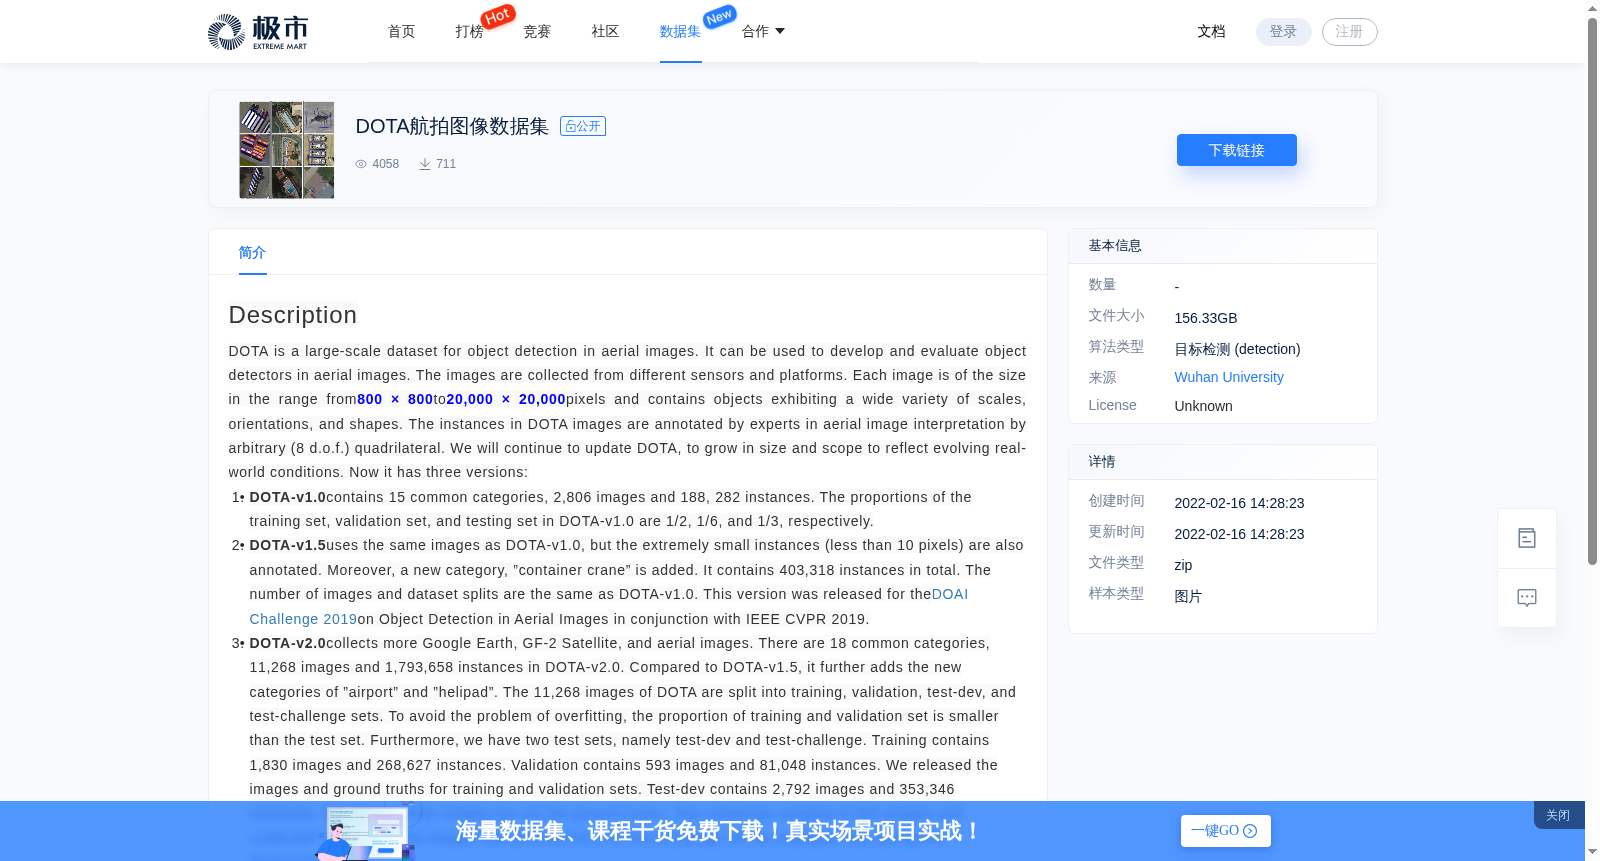Click the 公开 public badge
Image resolution: width=1600 pixels, height=861 pixels.
click(583, 126)
